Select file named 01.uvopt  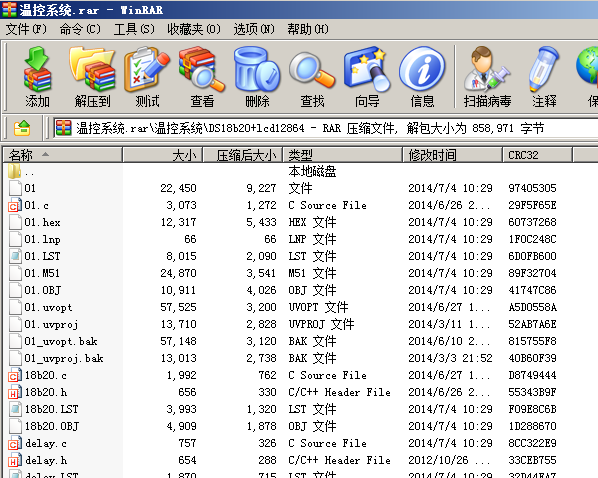coord(48,307)
